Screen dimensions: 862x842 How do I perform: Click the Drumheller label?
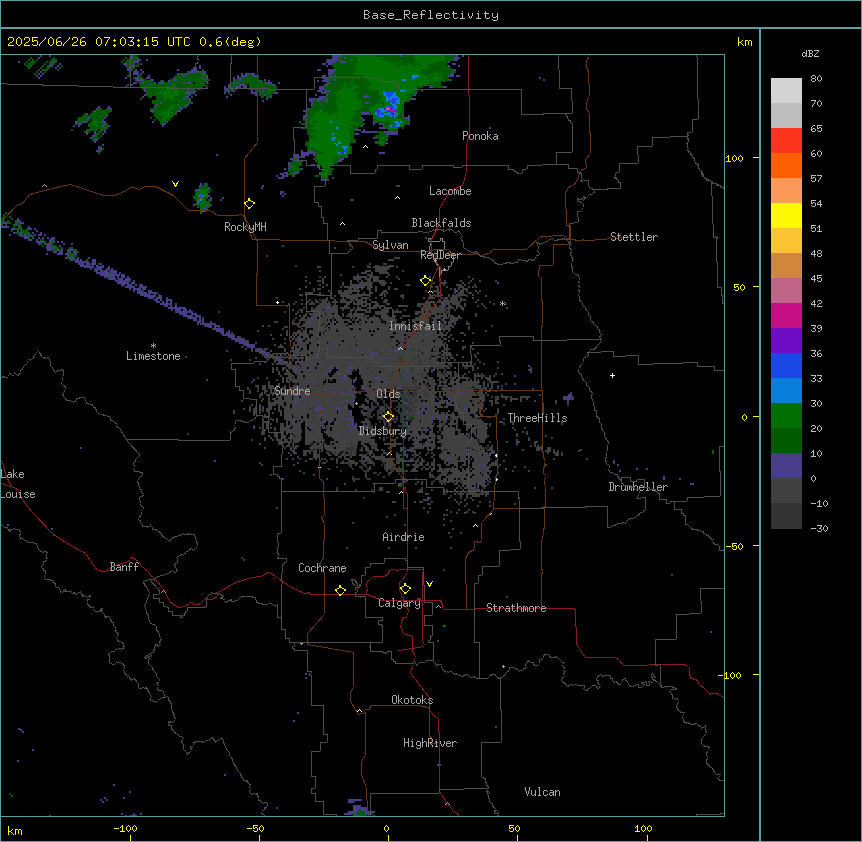pos(638,487)
